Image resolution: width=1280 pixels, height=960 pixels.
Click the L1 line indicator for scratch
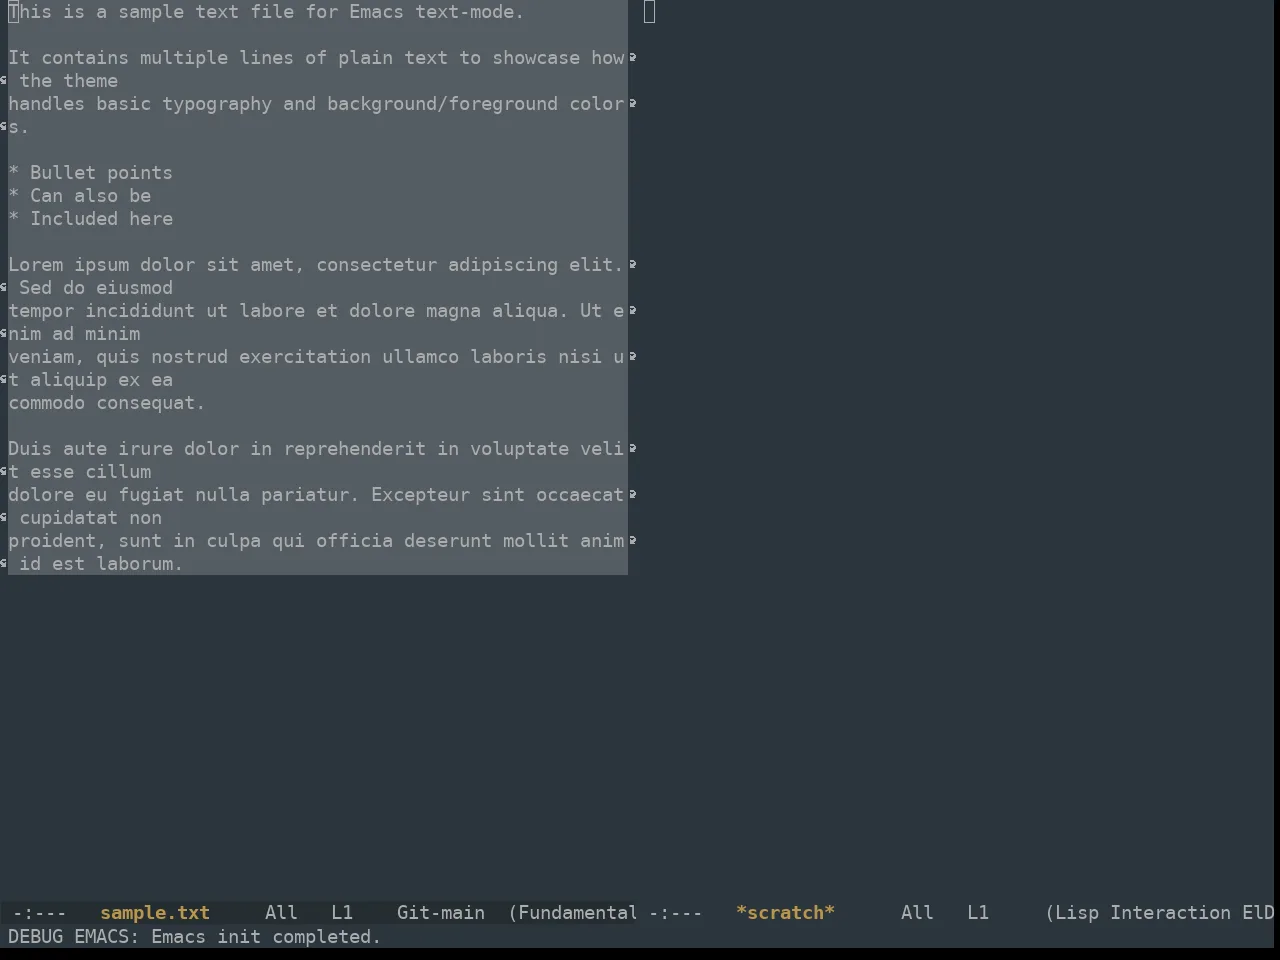pyautogui.click(x=978, y=912)
